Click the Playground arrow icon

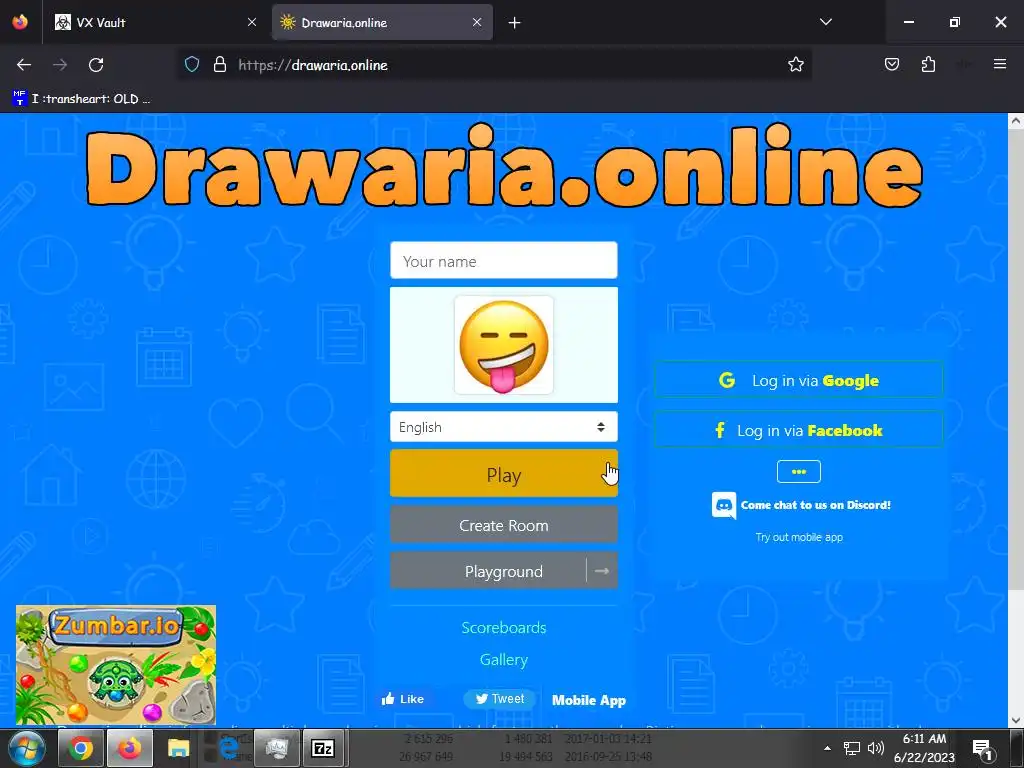coord(602,571)
